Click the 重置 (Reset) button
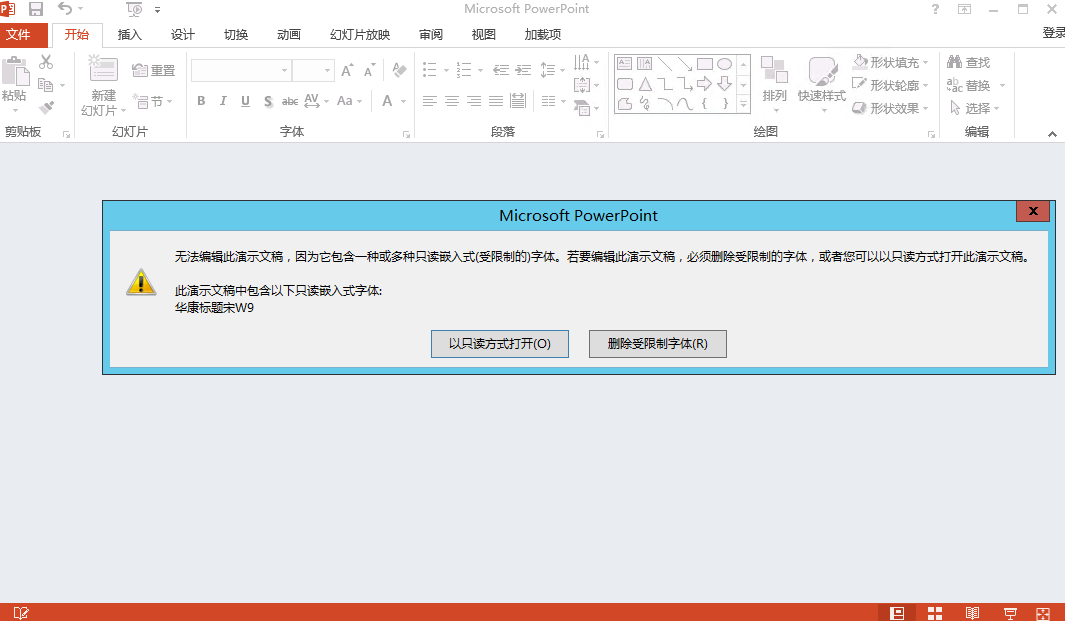1065x621 pixels. pos(154,70)
